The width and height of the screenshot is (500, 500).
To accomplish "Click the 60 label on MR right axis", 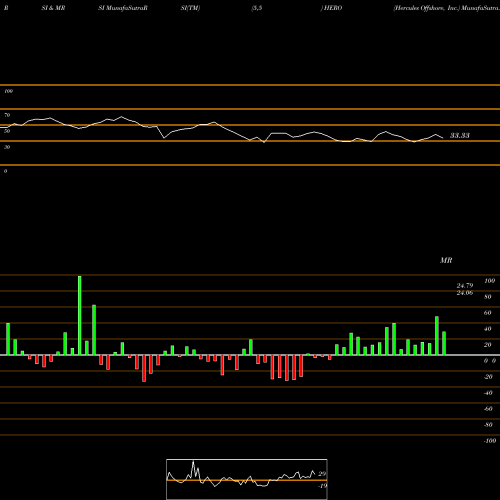I will point(488,313).
